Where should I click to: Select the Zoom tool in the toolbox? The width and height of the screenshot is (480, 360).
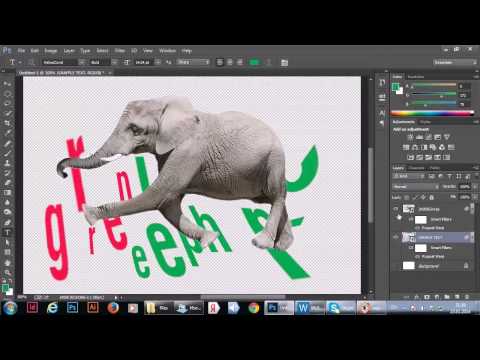click(x=7, y=273)
